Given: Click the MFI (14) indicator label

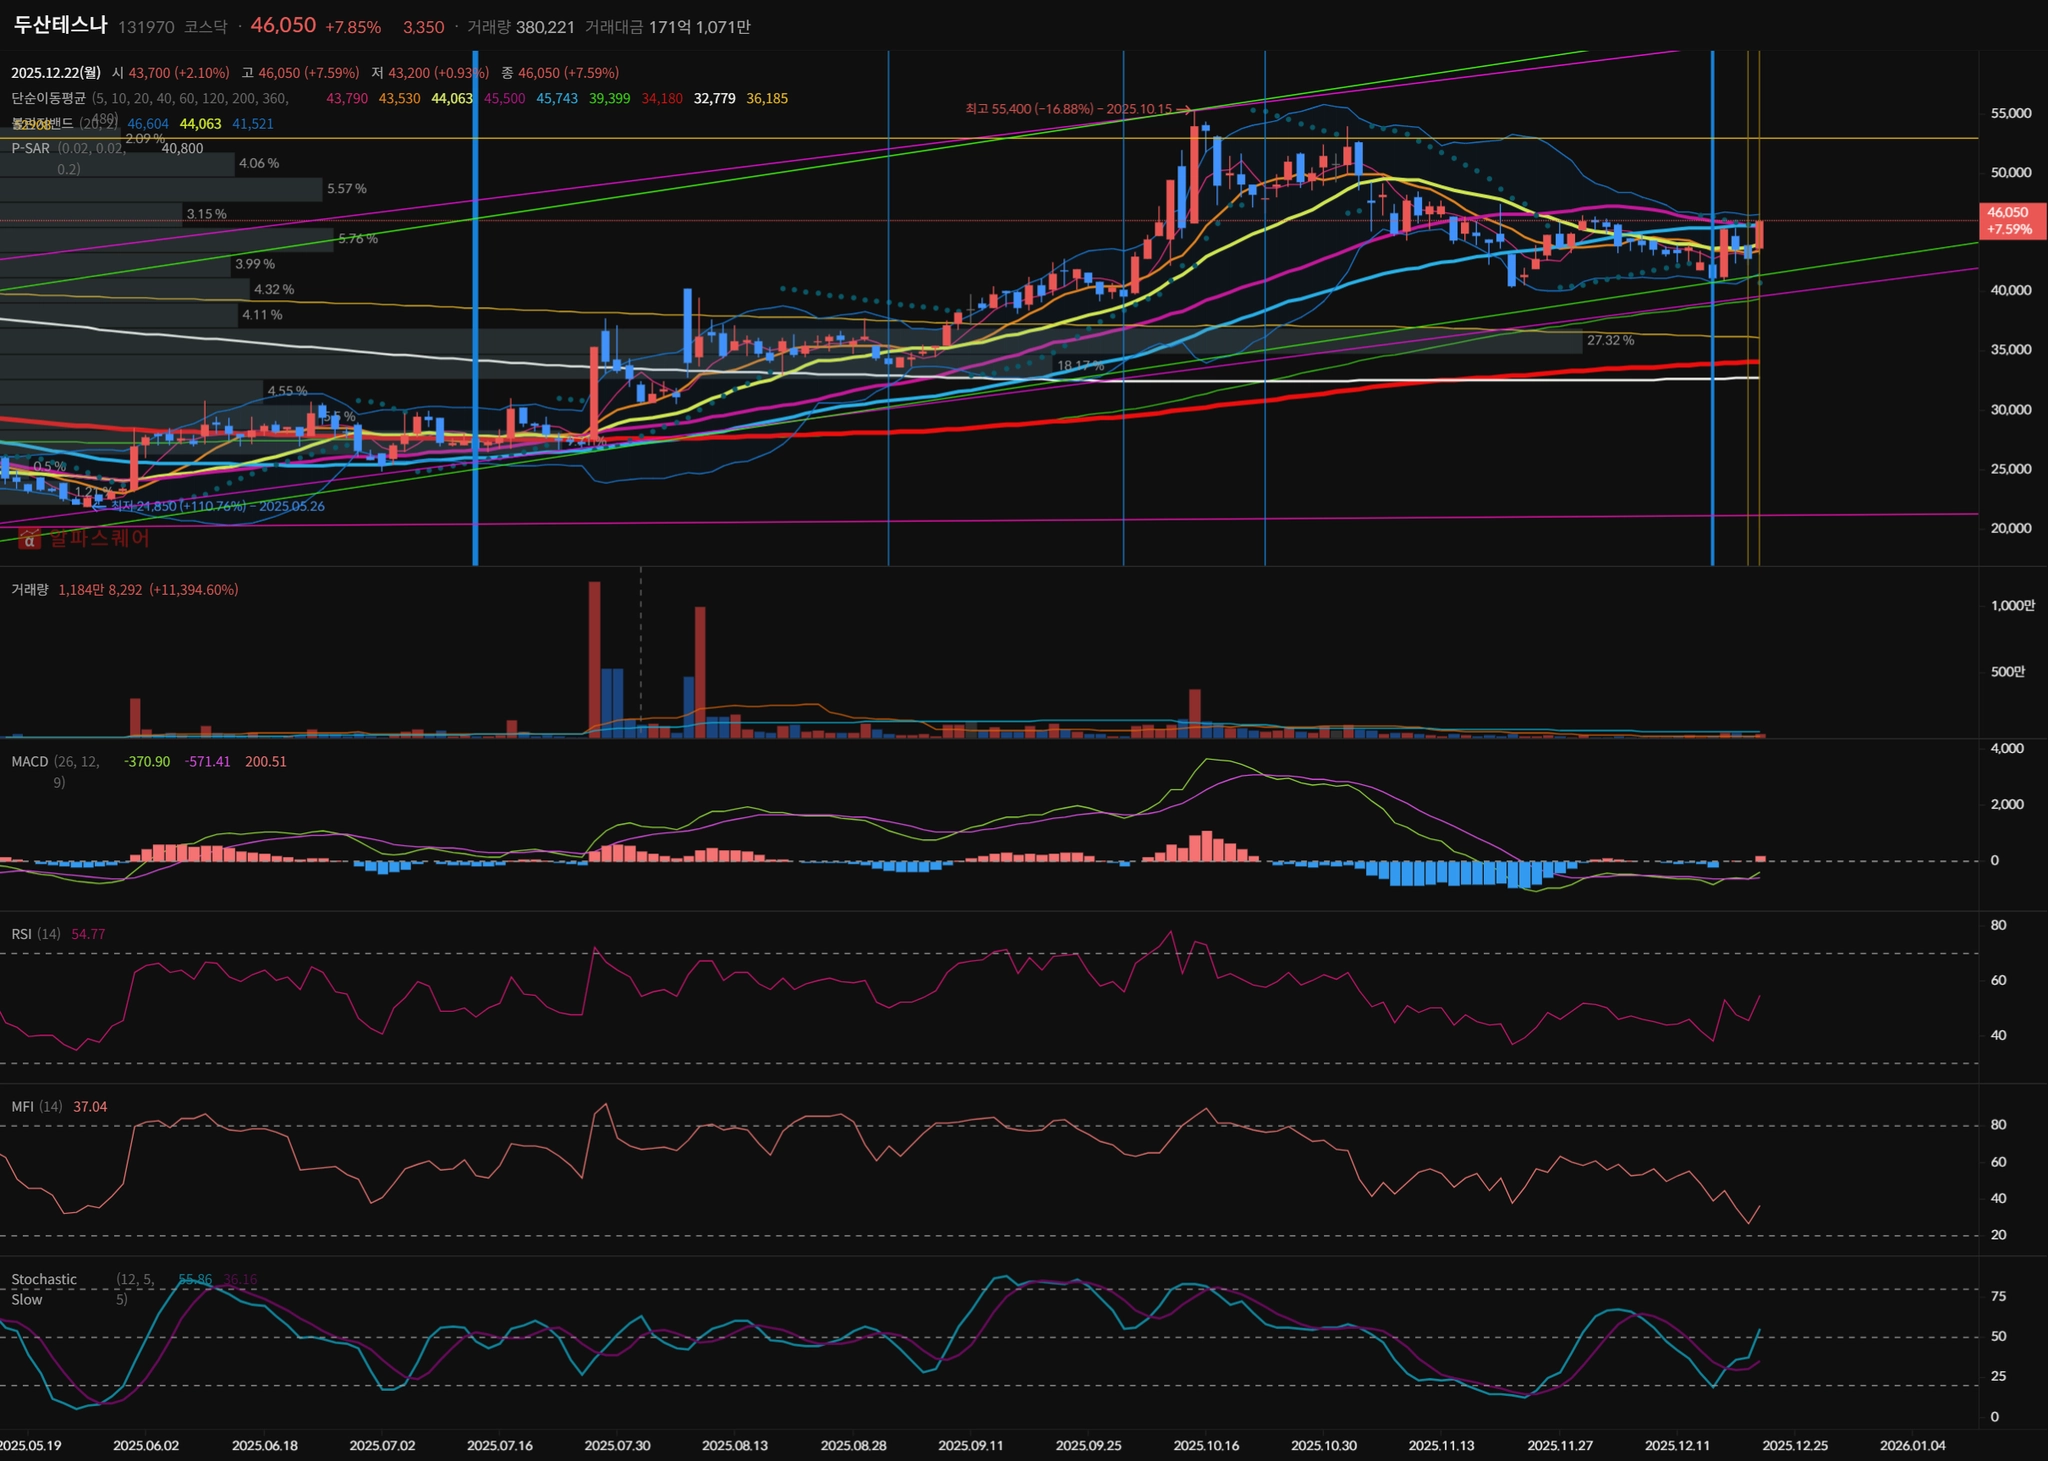Looking at the screenshot, I should (x=36, y=1107).
